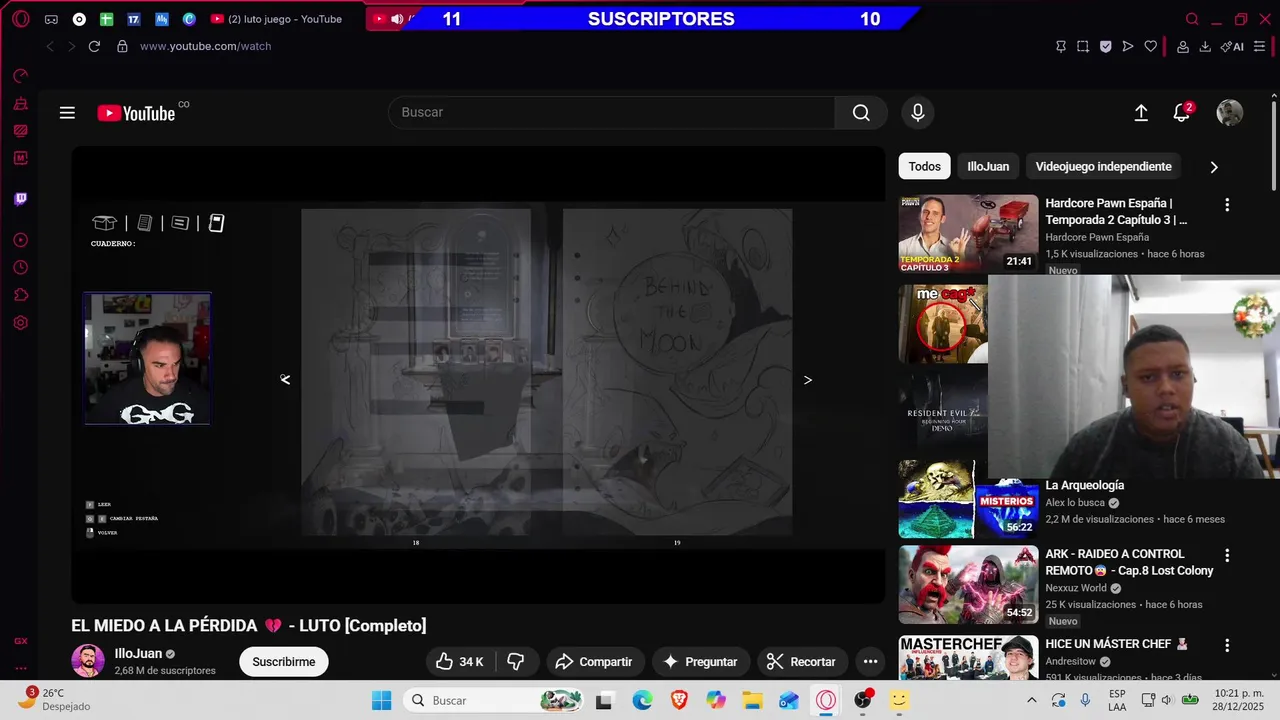Open the Windows Start menu
Viewport: 1280px width, 720px height.
pyautogui.click(x=382, y=700)
